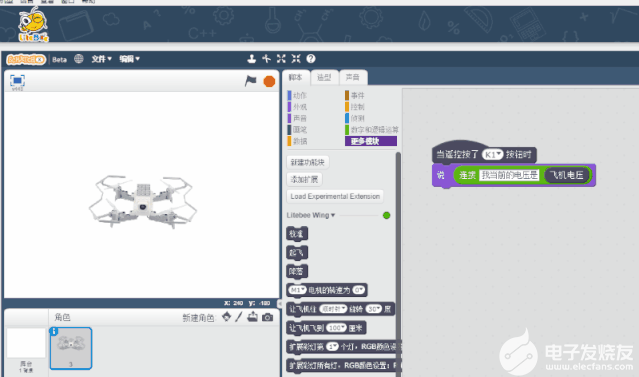This screenshot has width=639, height=377.
Task: Stop the program with orange stop button
Action: point(269,81)
